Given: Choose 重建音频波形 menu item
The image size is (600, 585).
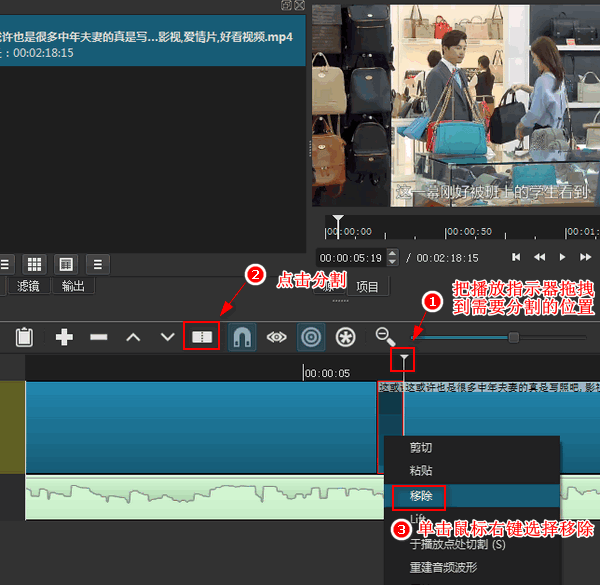Looking at the screenshot, I should (x=472, y=567).
